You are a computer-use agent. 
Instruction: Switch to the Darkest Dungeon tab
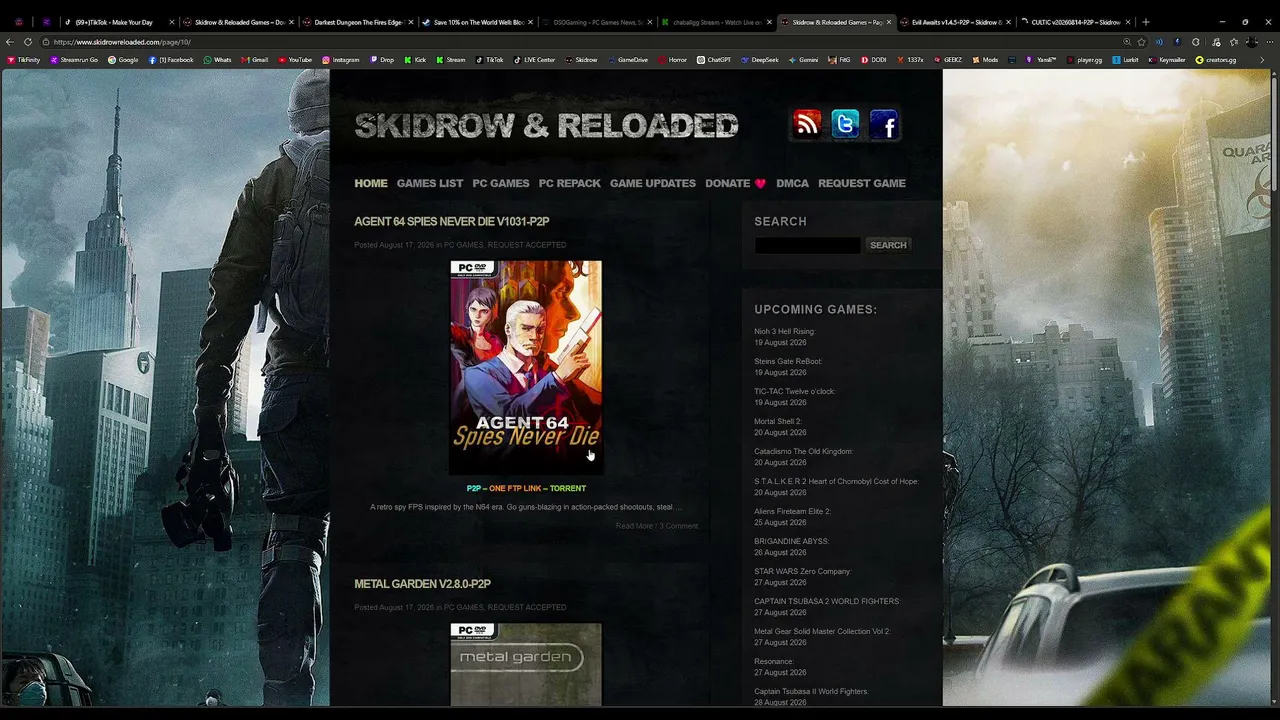coord(358,22)
